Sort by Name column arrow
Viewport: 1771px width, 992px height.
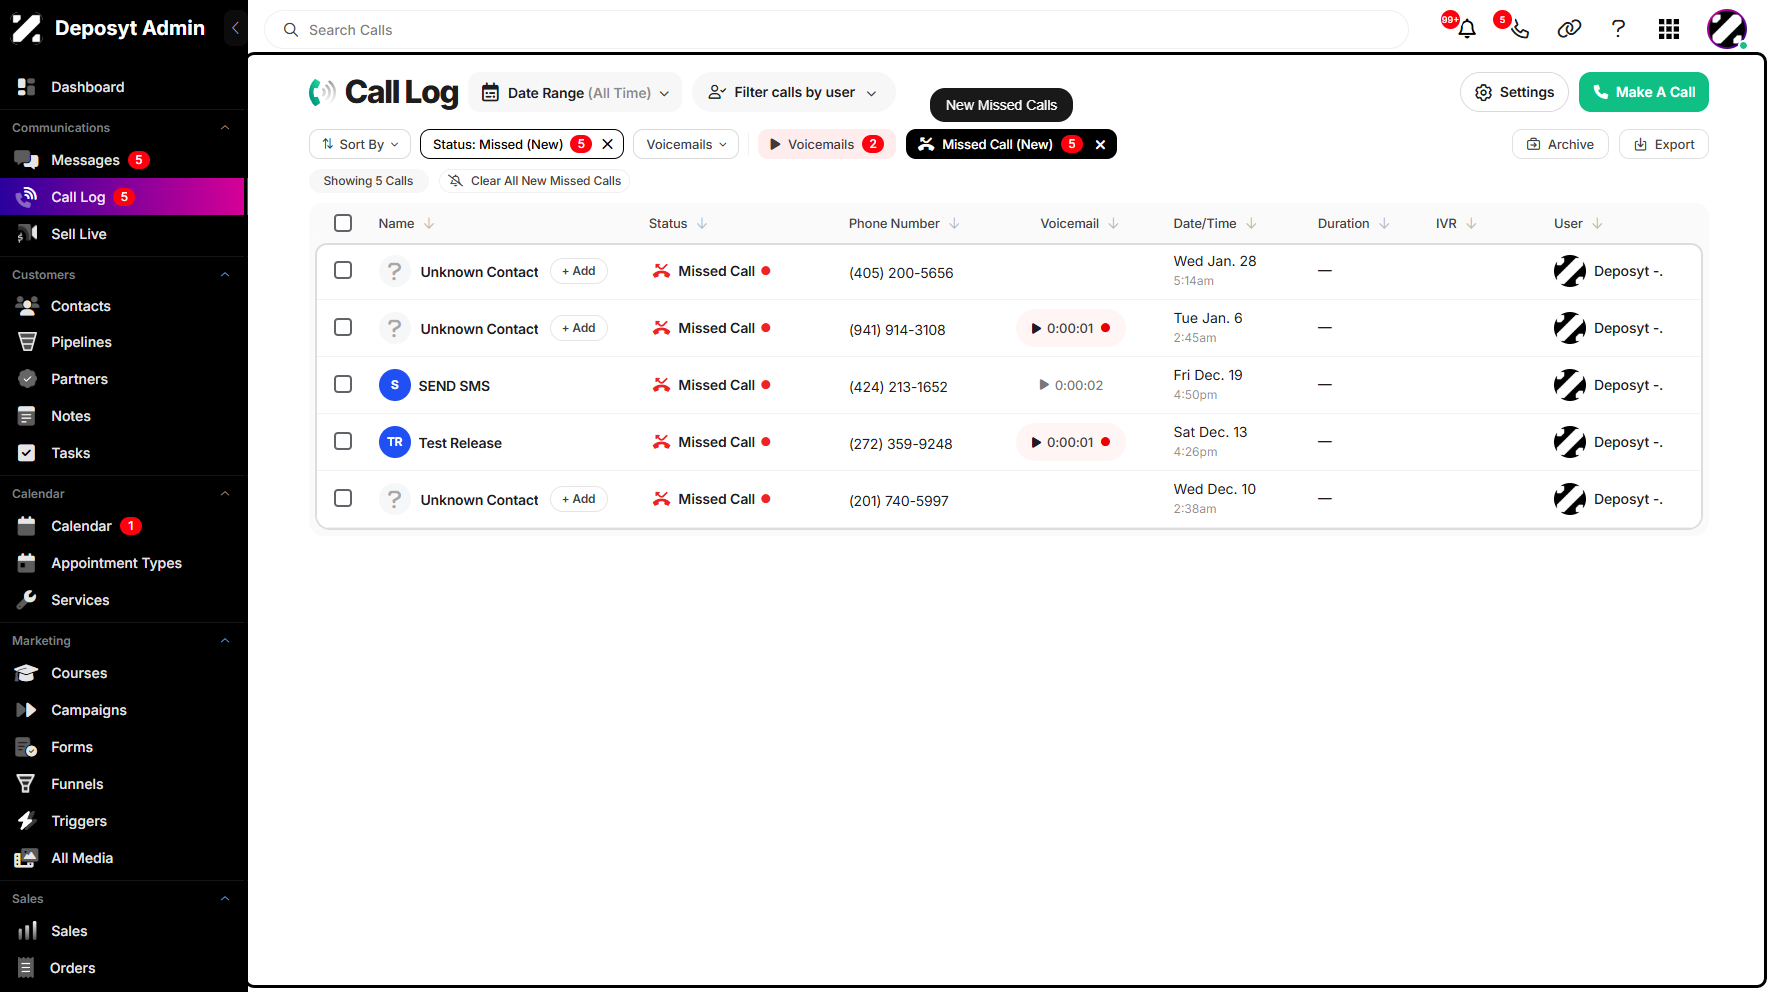click(429, 224)
